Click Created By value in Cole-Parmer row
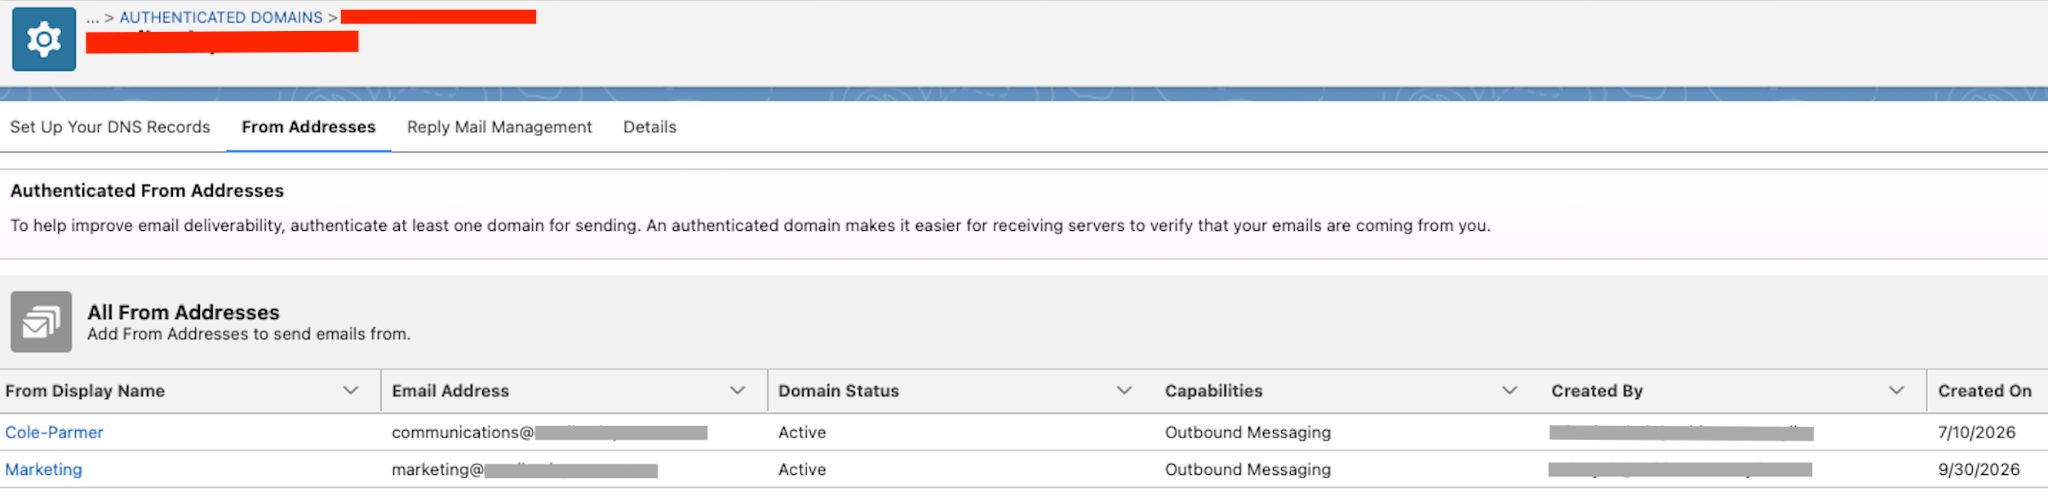Image resolution: width=2048 pixels, height=499 pixels. click(1681, 432)
